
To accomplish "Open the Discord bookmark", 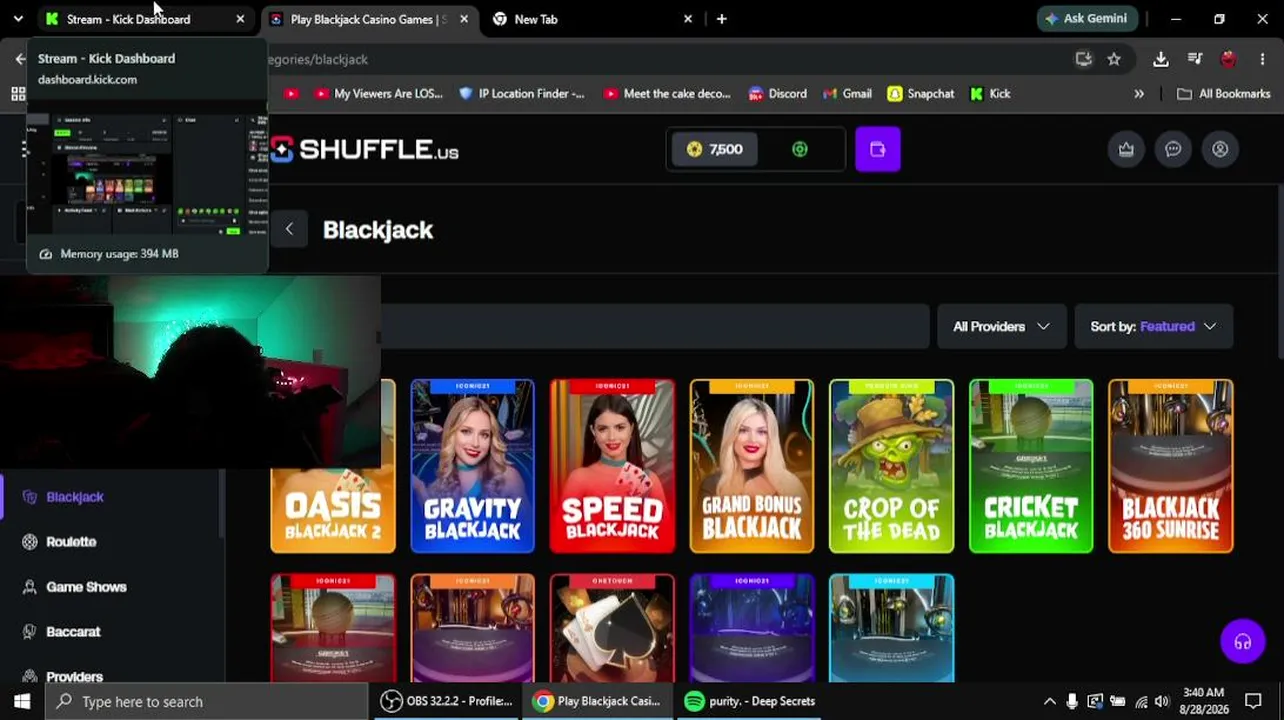I will (777, 94).
